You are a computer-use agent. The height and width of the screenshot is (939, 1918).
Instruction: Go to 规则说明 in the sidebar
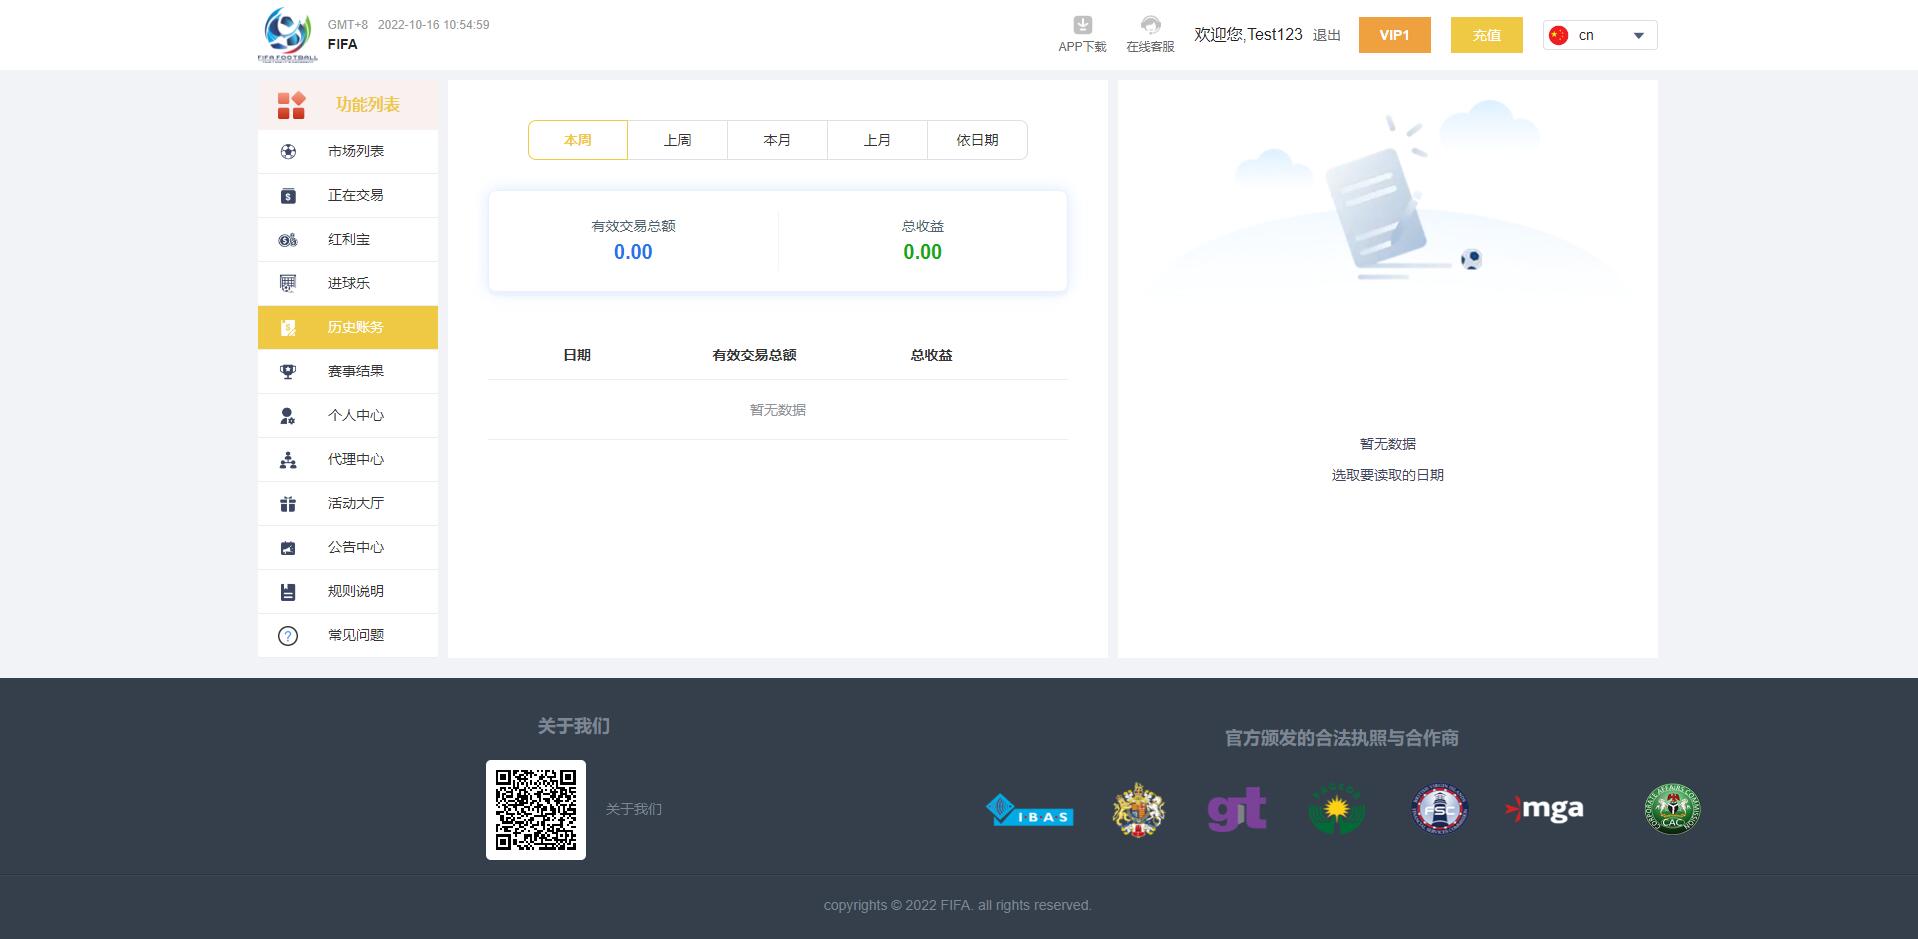click(355, 592)
